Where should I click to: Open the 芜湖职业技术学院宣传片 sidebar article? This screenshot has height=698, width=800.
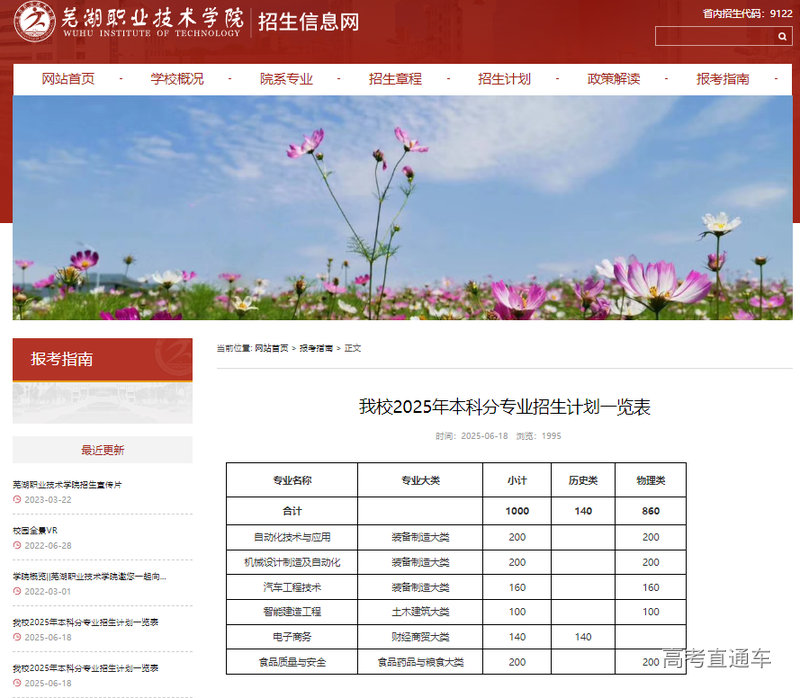pyautogui.click(x=68, y=484)
